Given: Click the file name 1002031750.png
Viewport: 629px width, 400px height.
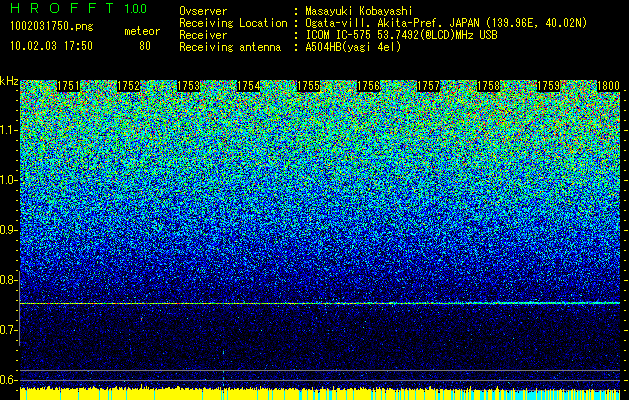Looking at the screenshot, I should pyautogui.click(x=52, y=27).
